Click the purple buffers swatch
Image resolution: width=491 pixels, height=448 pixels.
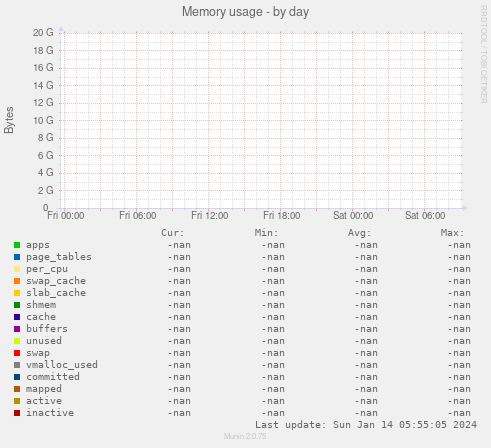[x=17, y=329]
